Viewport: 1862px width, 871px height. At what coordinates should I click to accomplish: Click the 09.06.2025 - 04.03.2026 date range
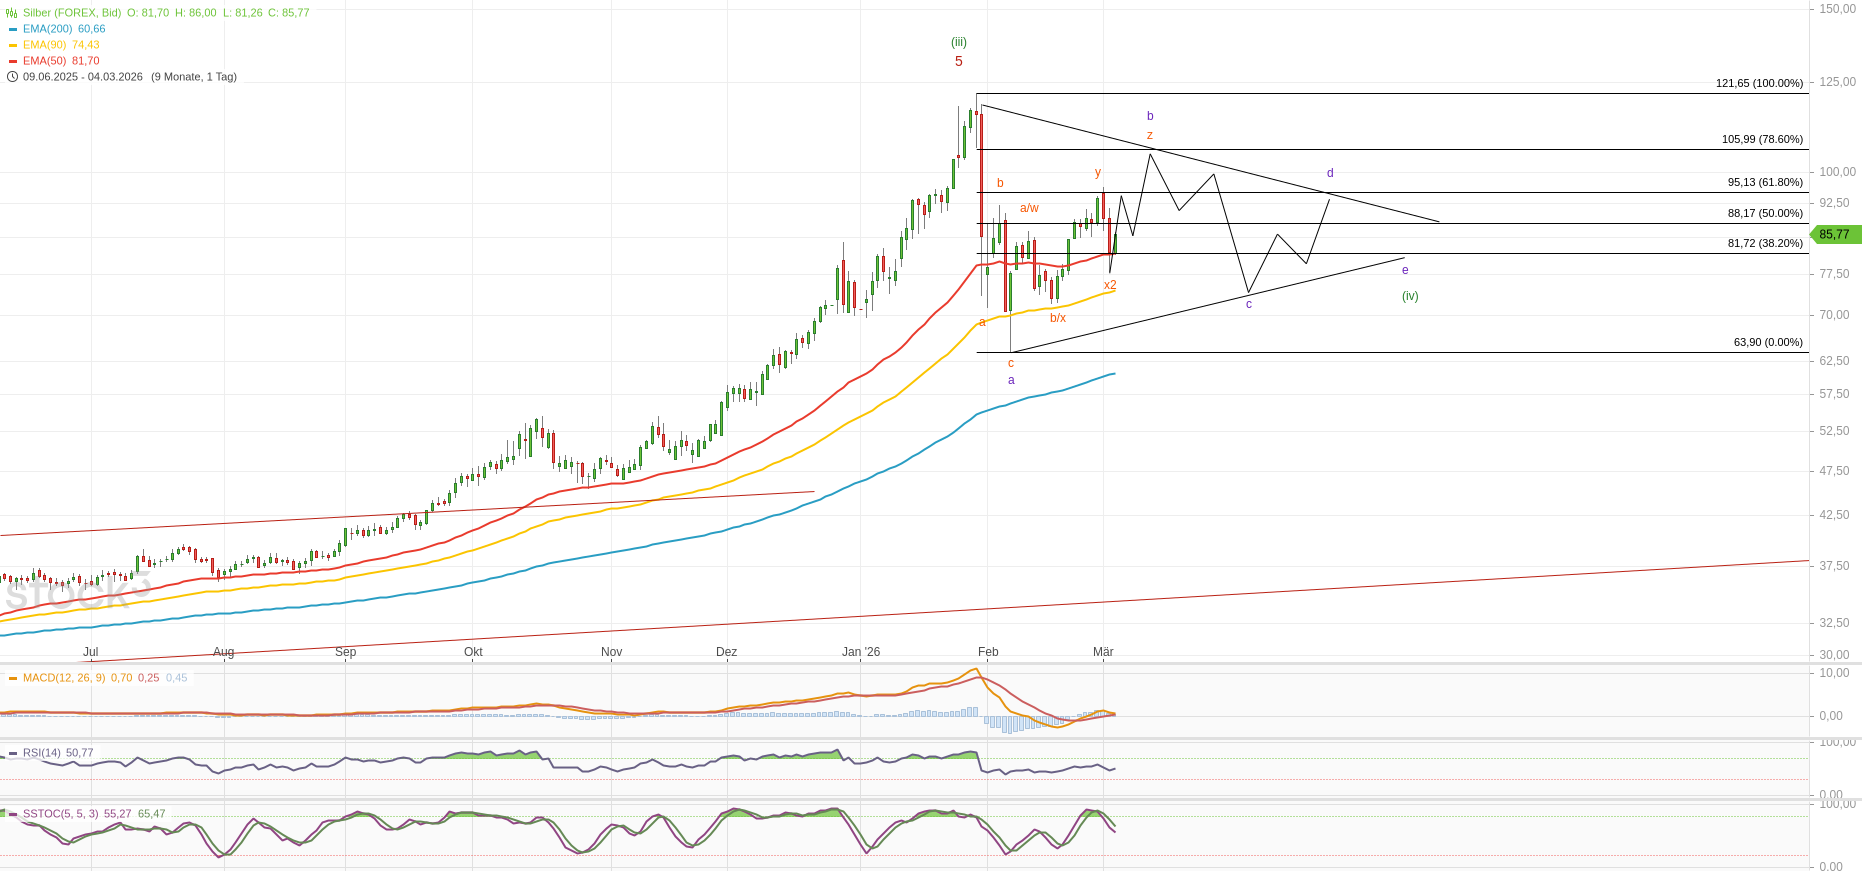click(x=83, y=77)
